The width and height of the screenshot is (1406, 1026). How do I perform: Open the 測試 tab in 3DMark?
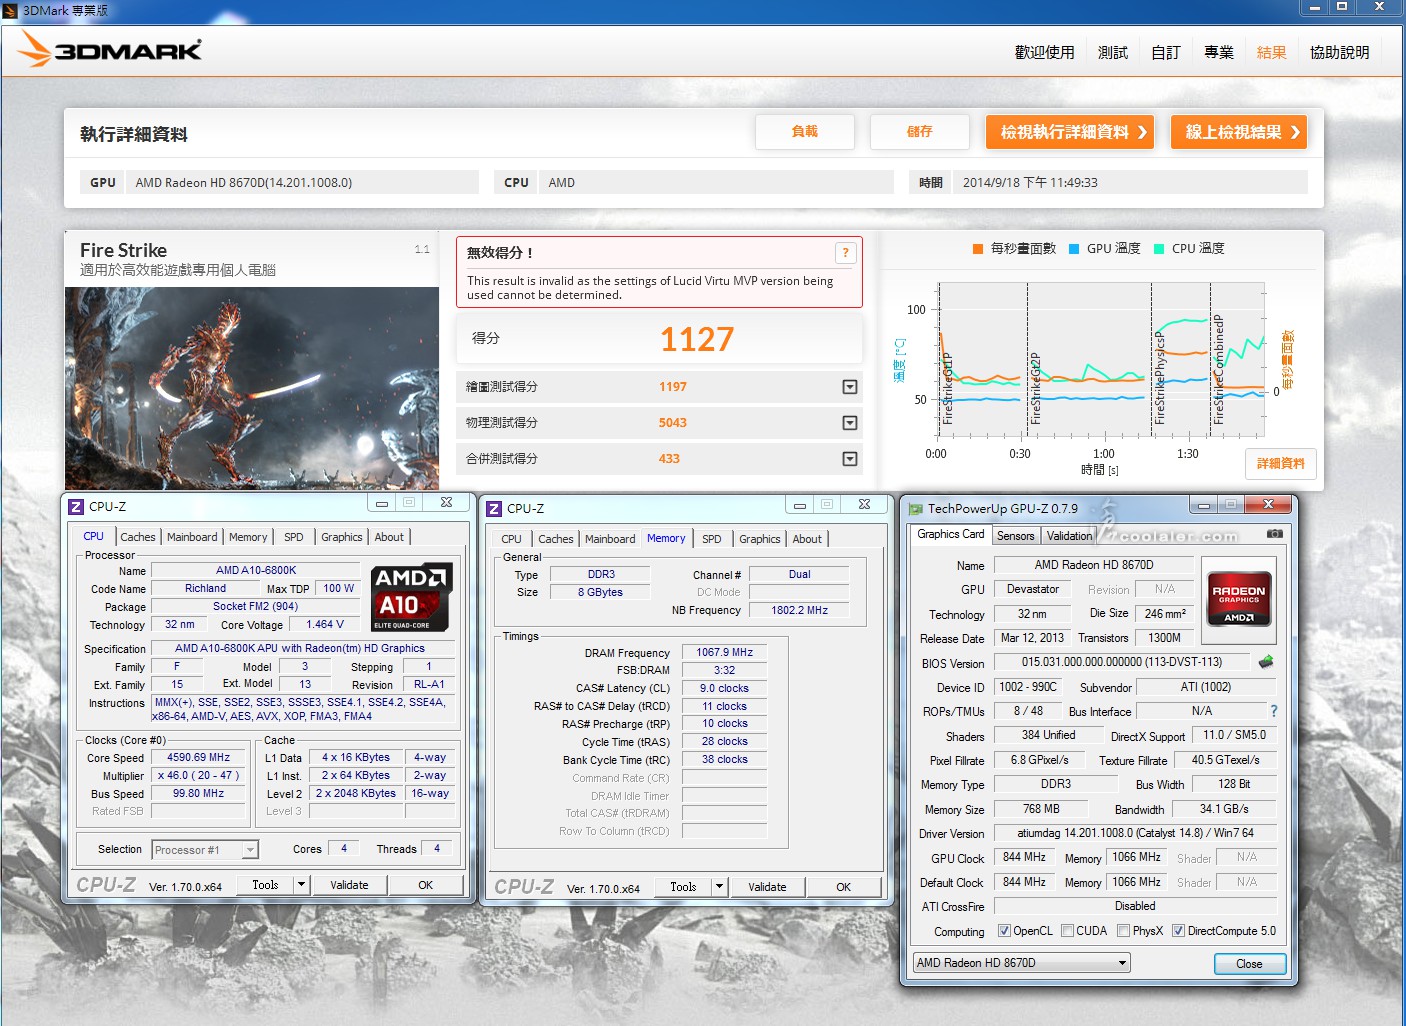click(1112, 52)
